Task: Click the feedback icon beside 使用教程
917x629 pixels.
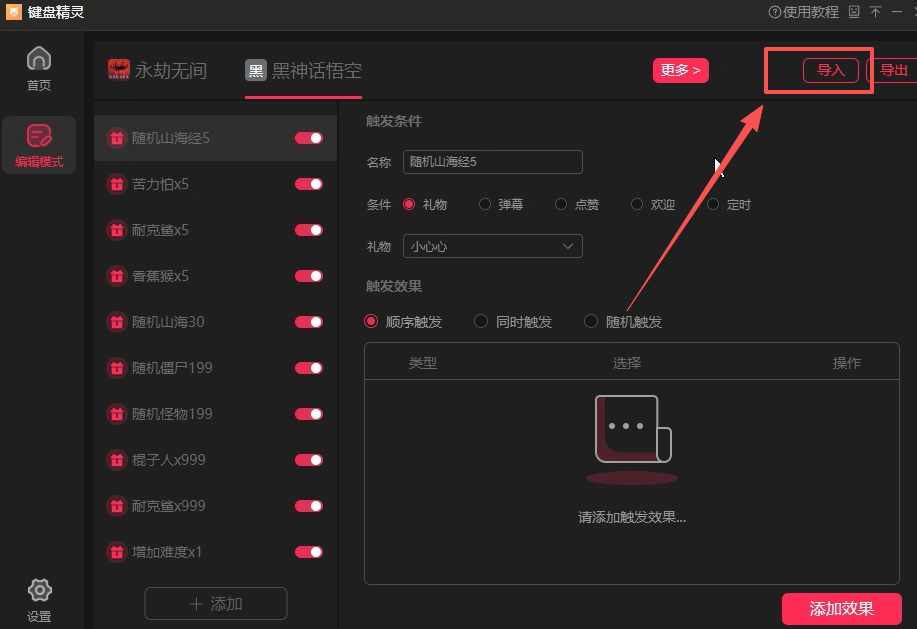Action: click(854, 12)
